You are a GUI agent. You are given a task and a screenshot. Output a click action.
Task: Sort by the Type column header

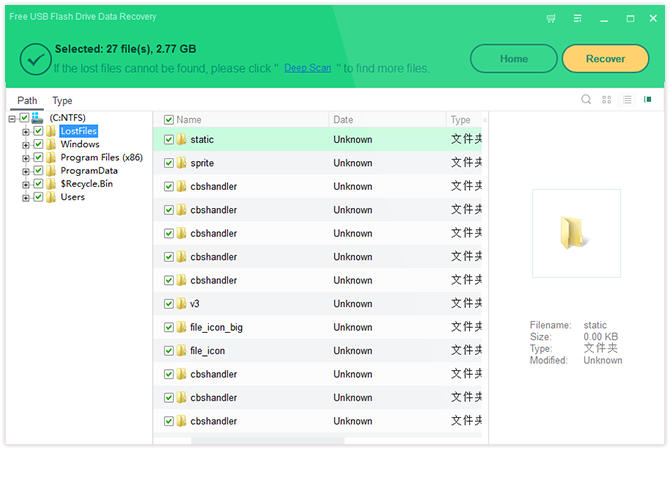coord(461,120)
